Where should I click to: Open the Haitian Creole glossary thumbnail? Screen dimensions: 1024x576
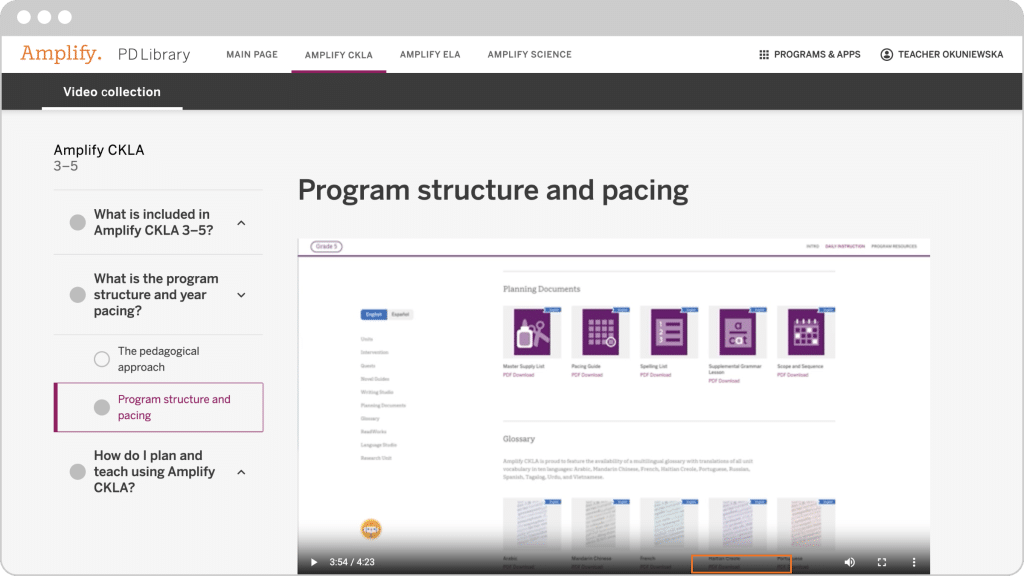(x=737, y=523)
